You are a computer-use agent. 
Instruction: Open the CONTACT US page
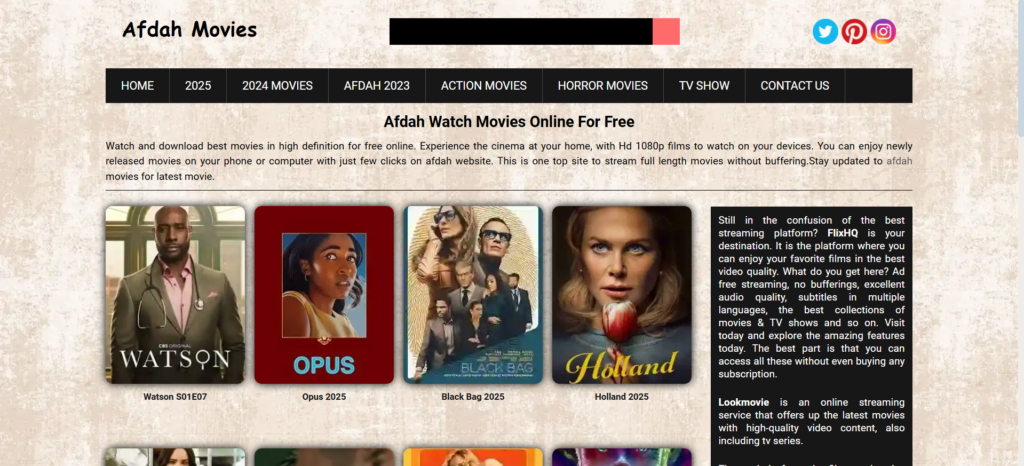(x=795, y=85)
